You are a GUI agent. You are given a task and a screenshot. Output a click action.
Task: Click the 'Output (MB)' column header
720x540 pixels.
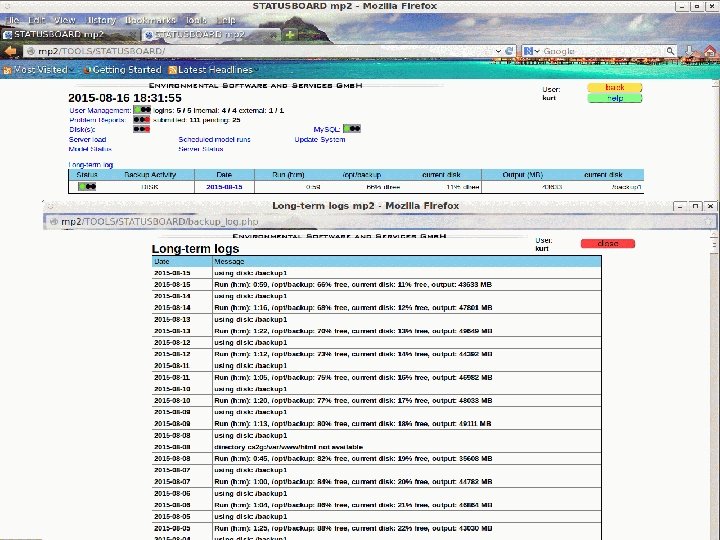coord(522,174)
